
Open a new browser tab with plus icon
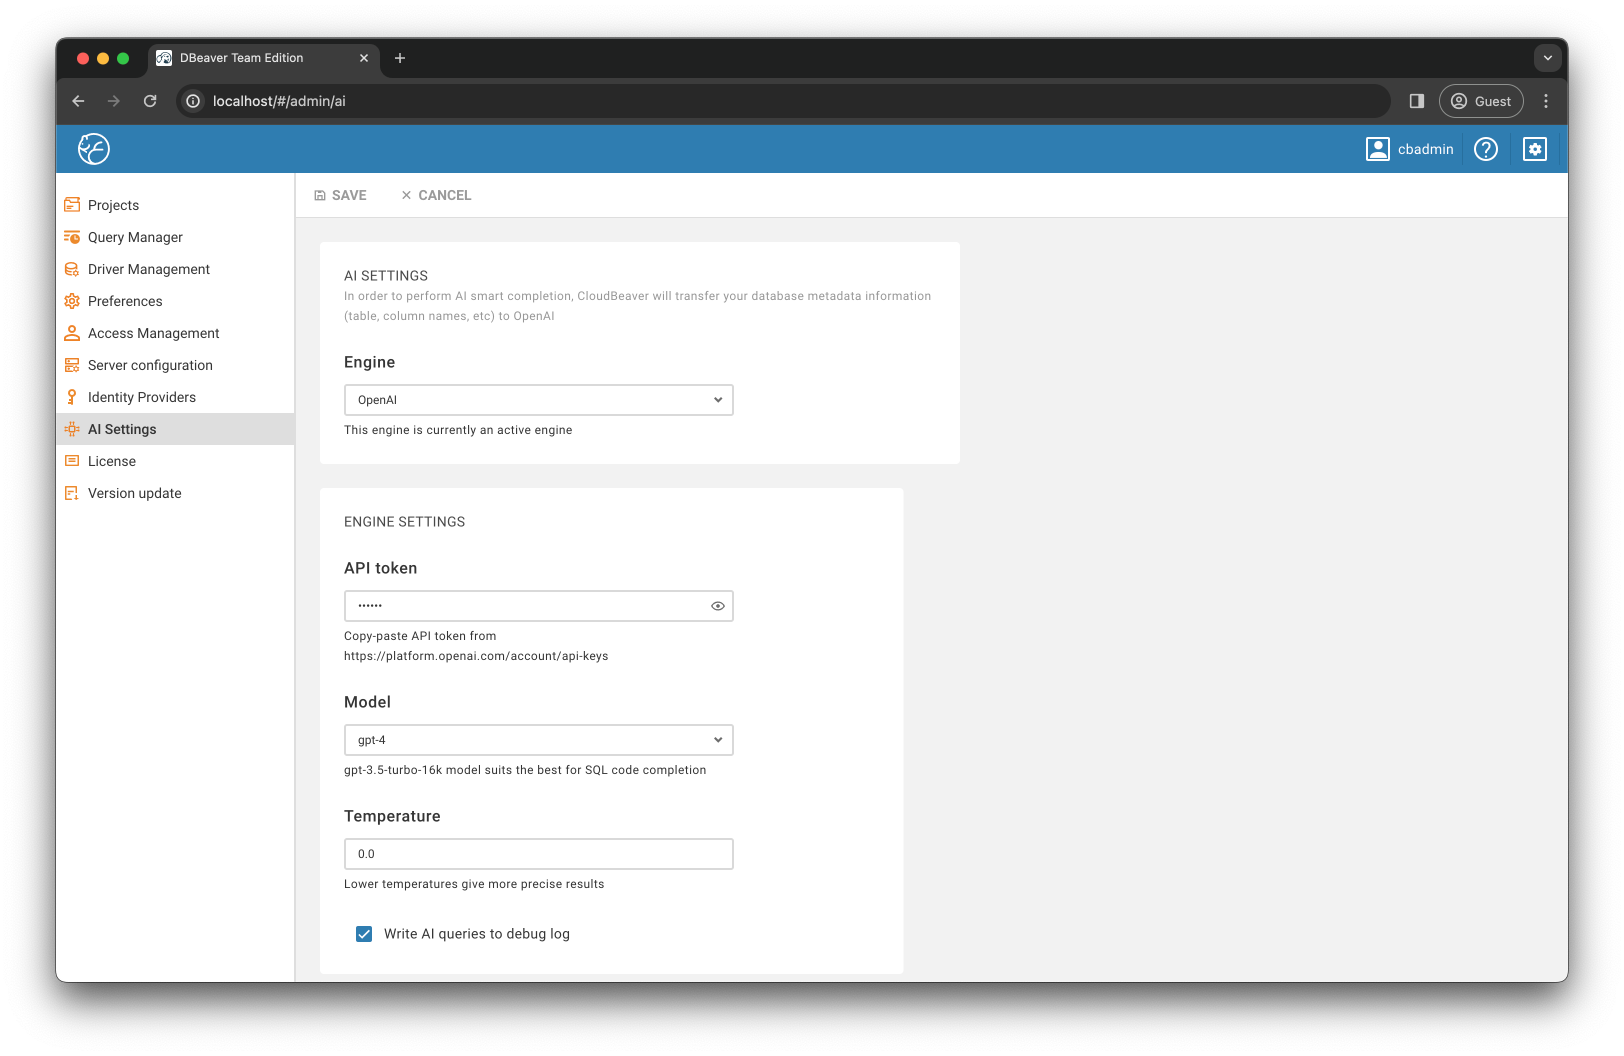tap(400, 58)
